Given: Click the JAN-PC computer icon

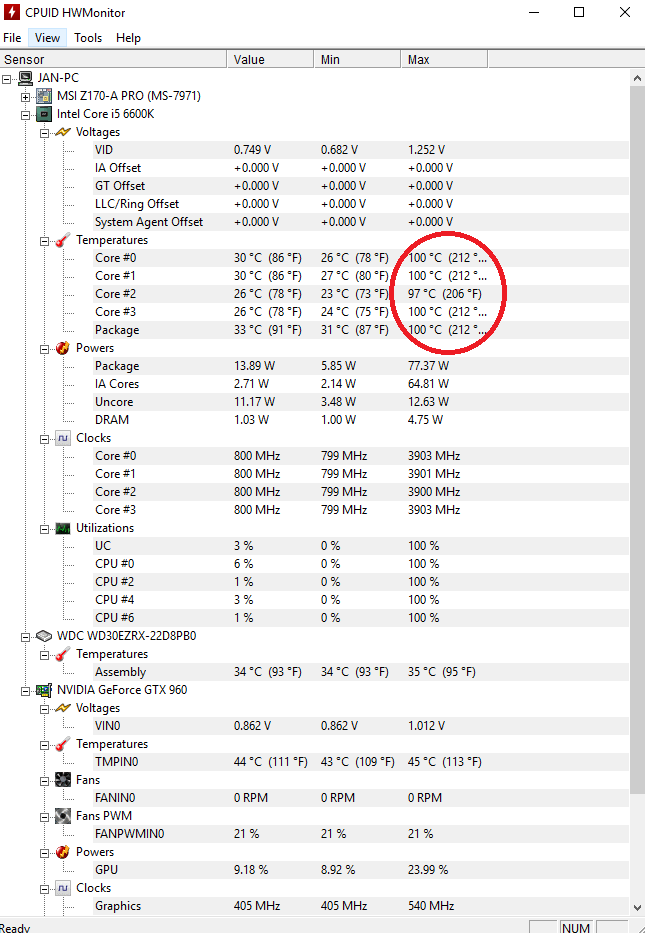Looking at the screenshot, I should 25,78.
